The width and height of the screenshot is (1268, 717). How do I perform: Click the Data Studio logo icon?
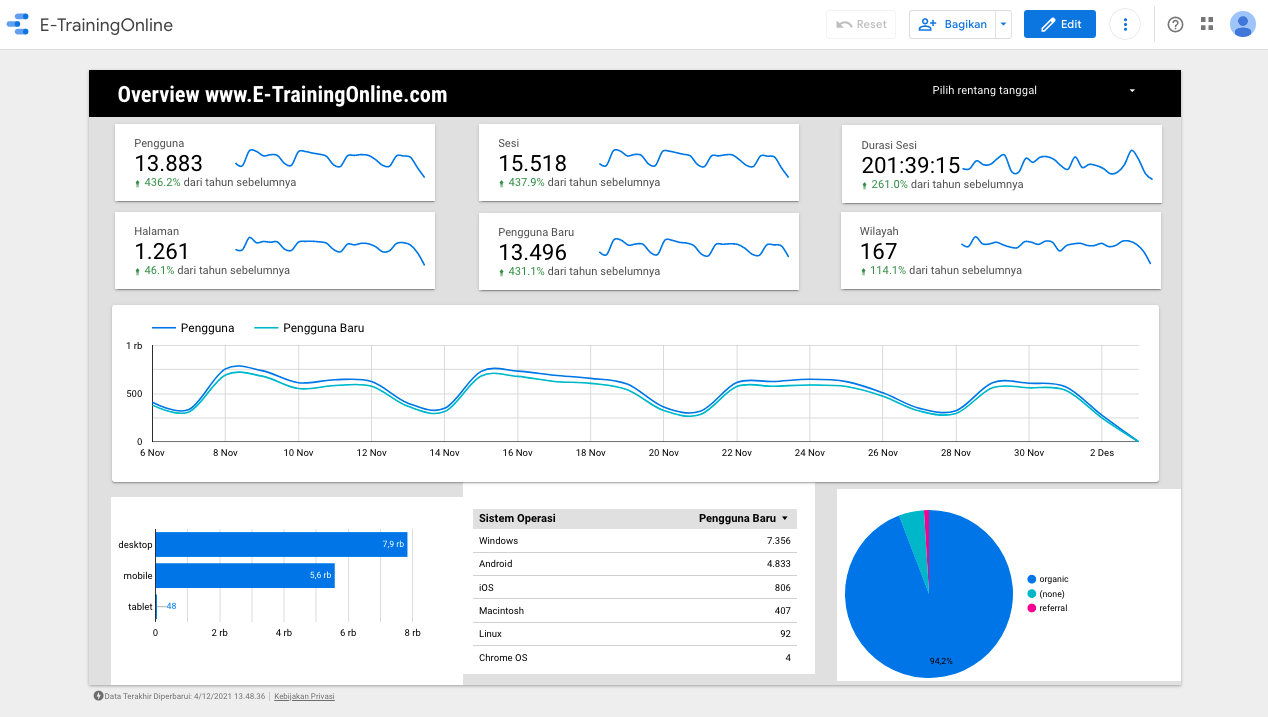click(x=18, y=24)
